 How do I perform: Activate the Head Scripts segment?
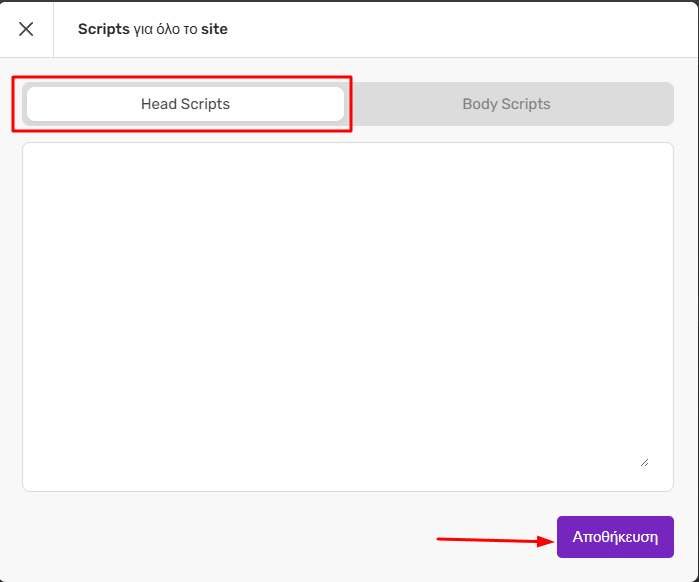pos(185,104)
